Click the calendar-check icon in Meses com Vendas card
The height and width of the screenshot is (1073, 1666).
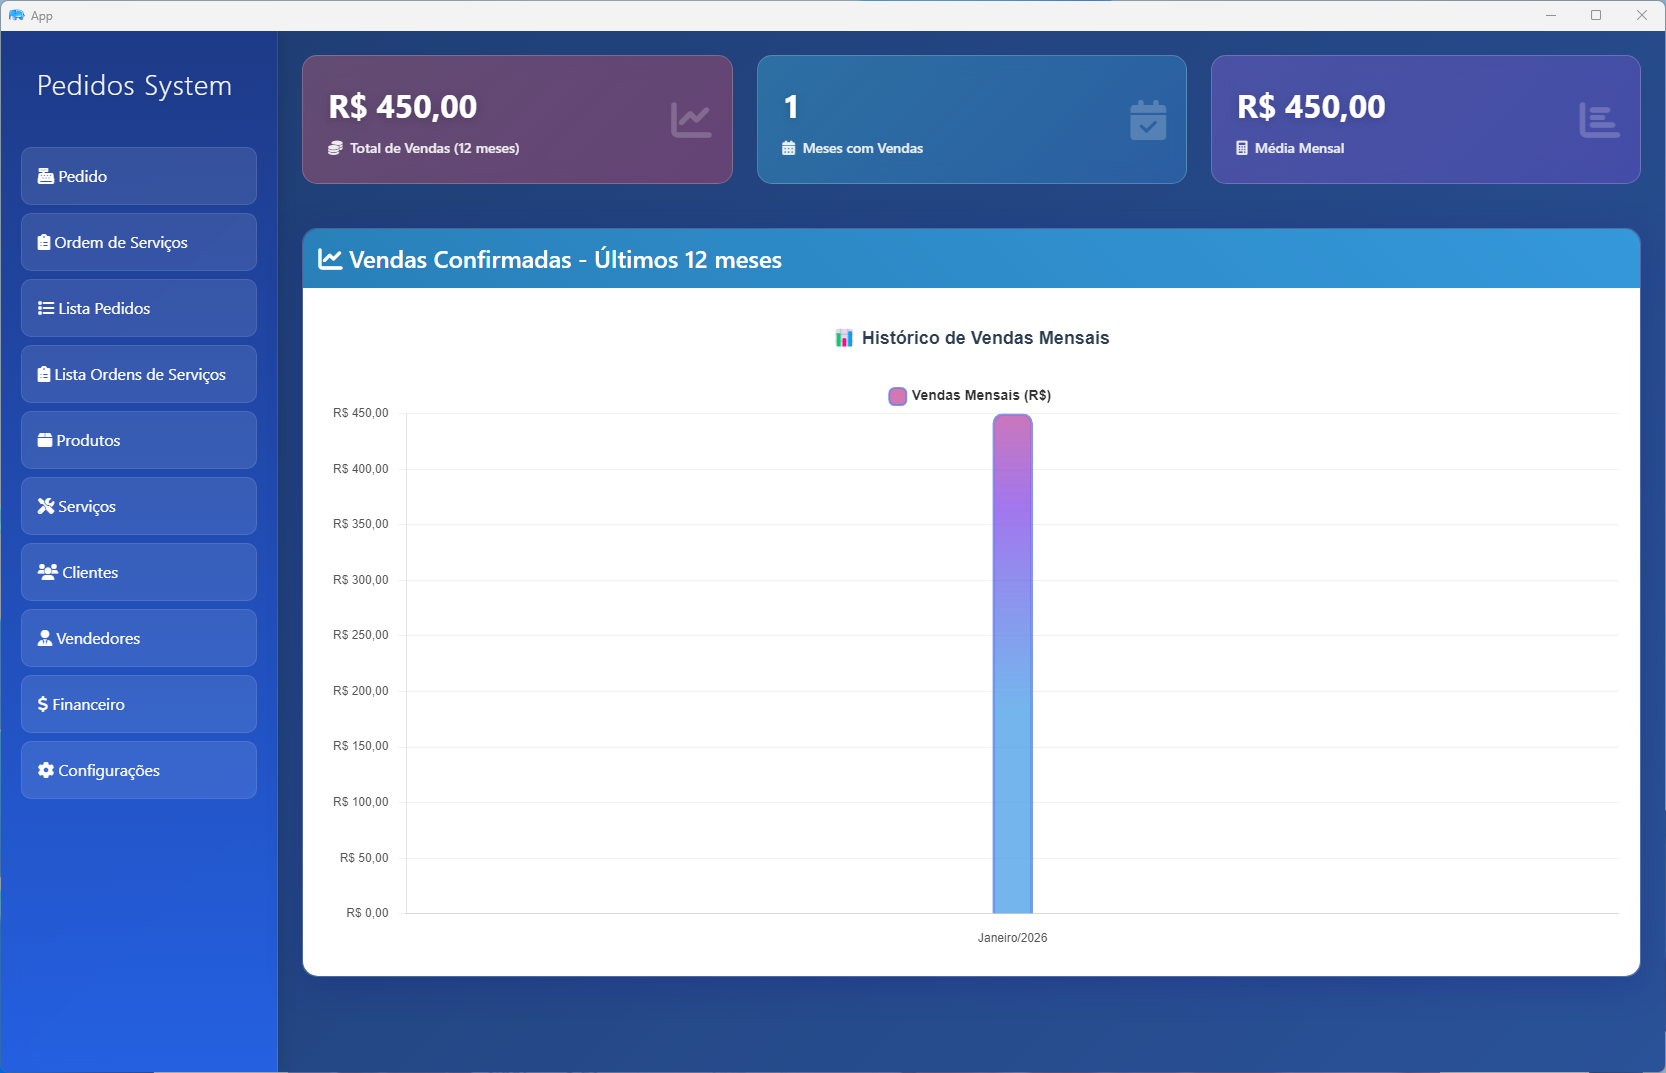click(x=1147, y=120)
